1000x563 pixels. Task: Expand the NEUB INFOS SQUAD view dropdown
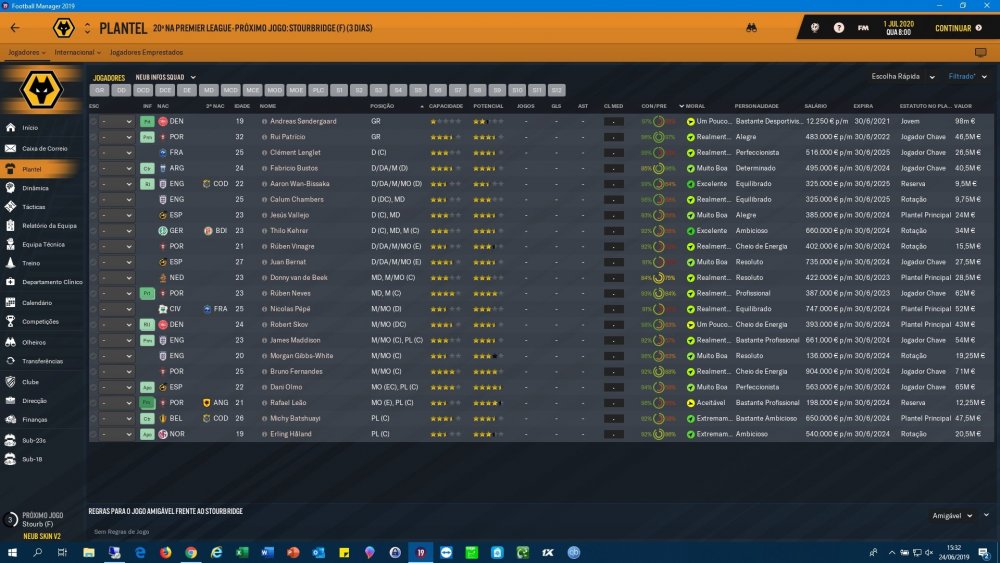tap(166, 77)
